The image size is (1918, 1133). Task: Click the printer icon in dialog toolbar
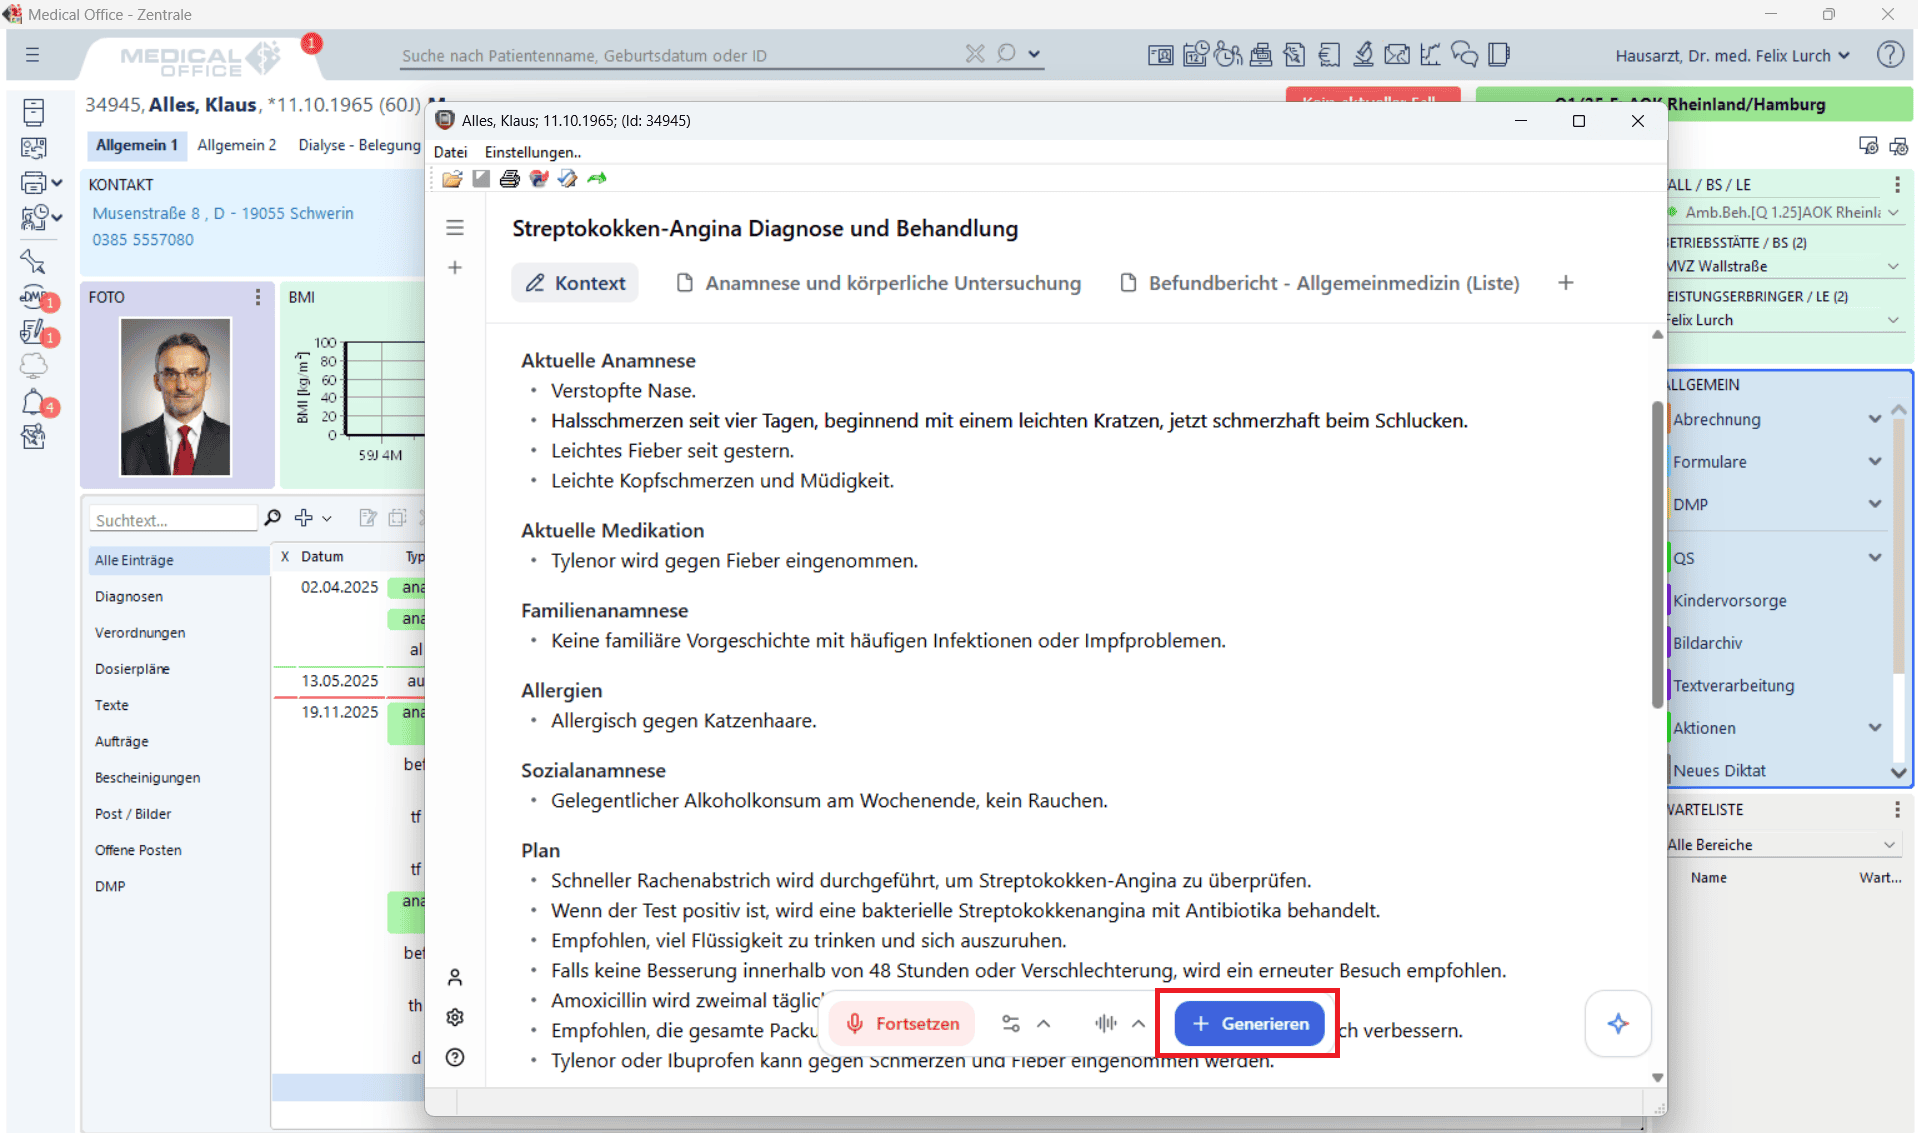pyautogui.click(x=509, y=179)
